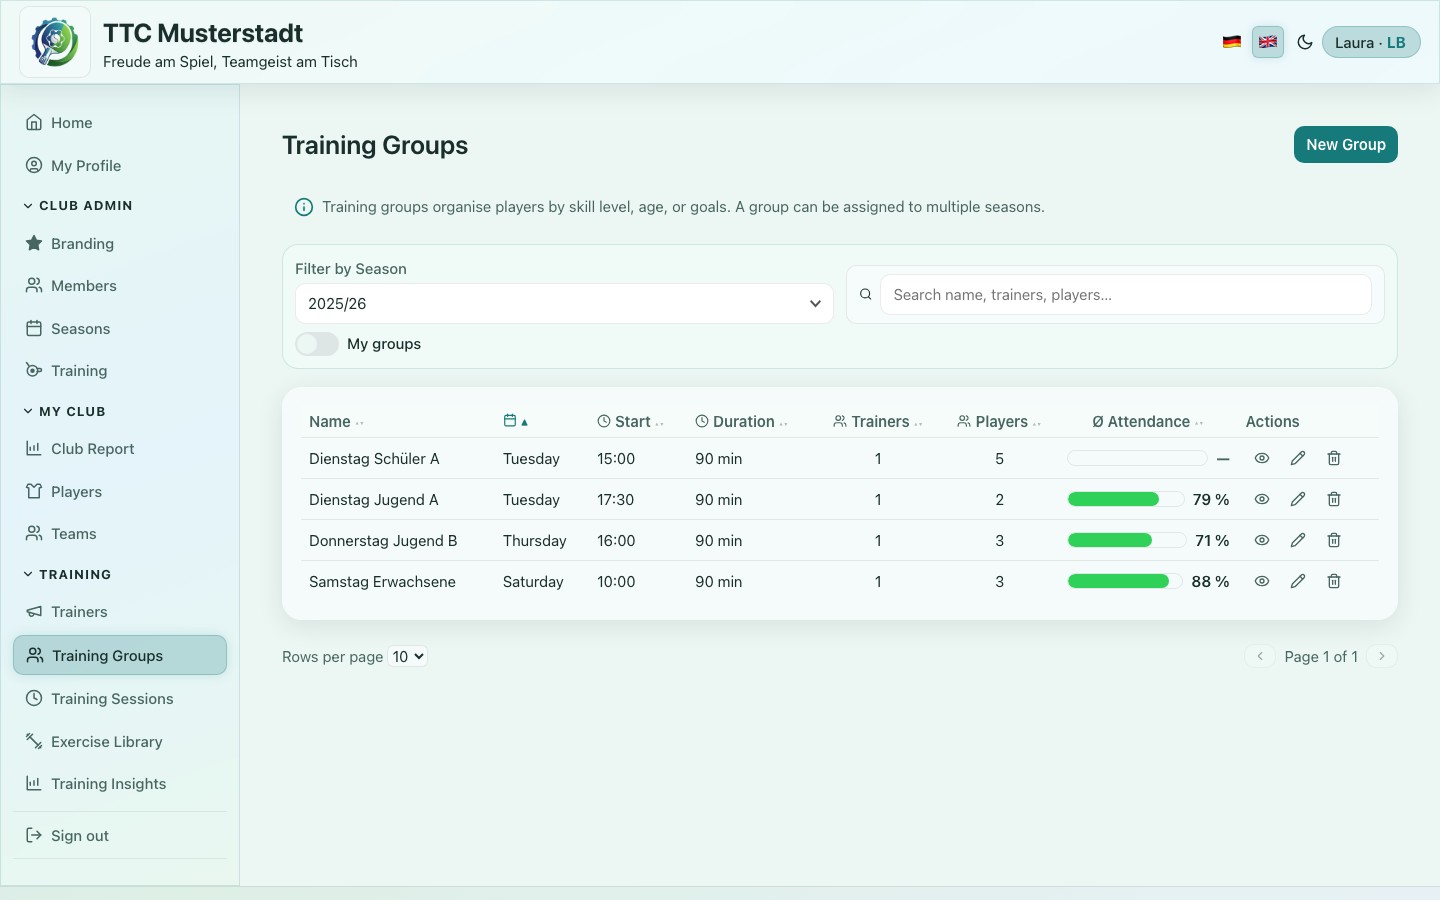1440x900 pixels.
Task: Open My Profile page
Action: pyautogui.click(x=120, y=166)
